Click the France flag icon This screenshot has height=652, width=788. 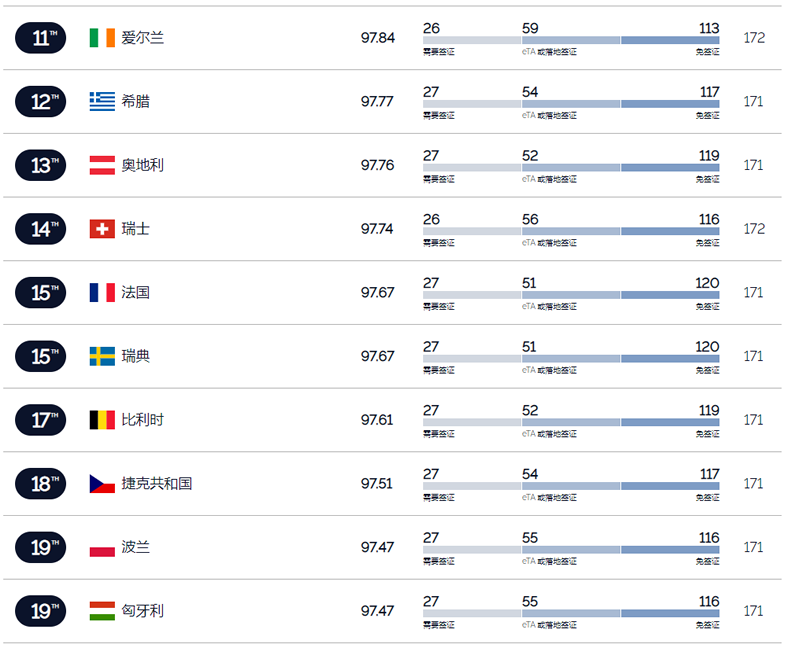tap(102, 293)
